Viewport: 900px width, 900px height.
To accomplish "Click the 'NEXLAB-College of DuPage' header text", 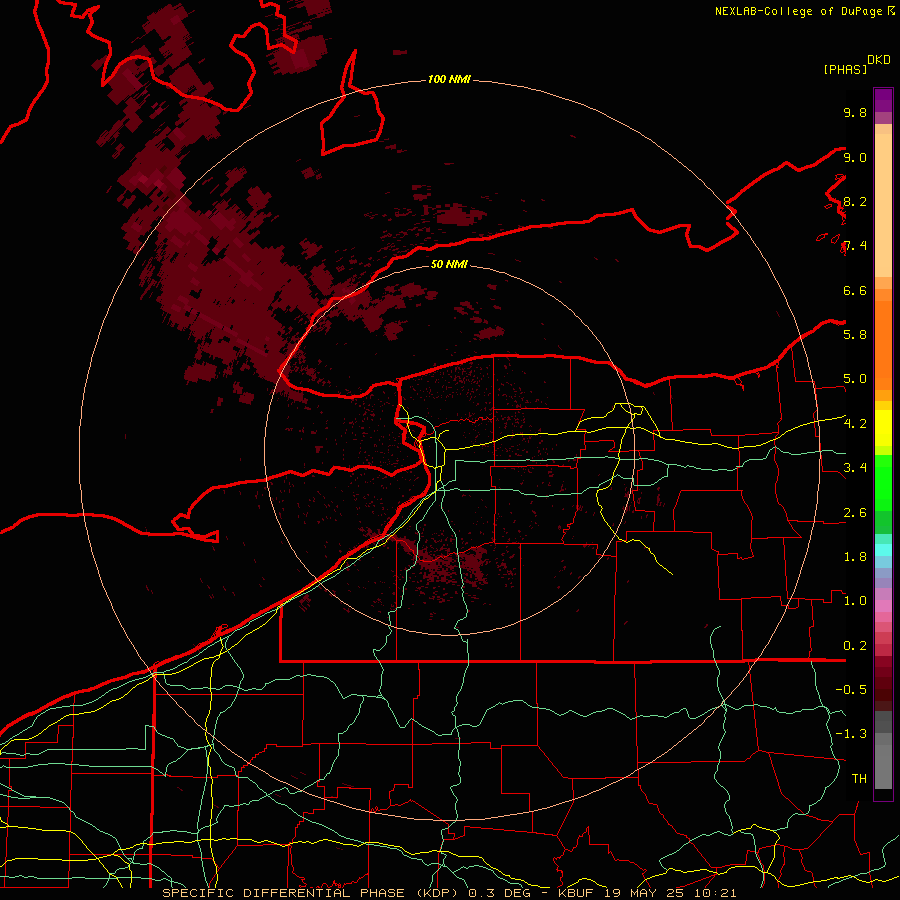I will (x=800, y=11).
